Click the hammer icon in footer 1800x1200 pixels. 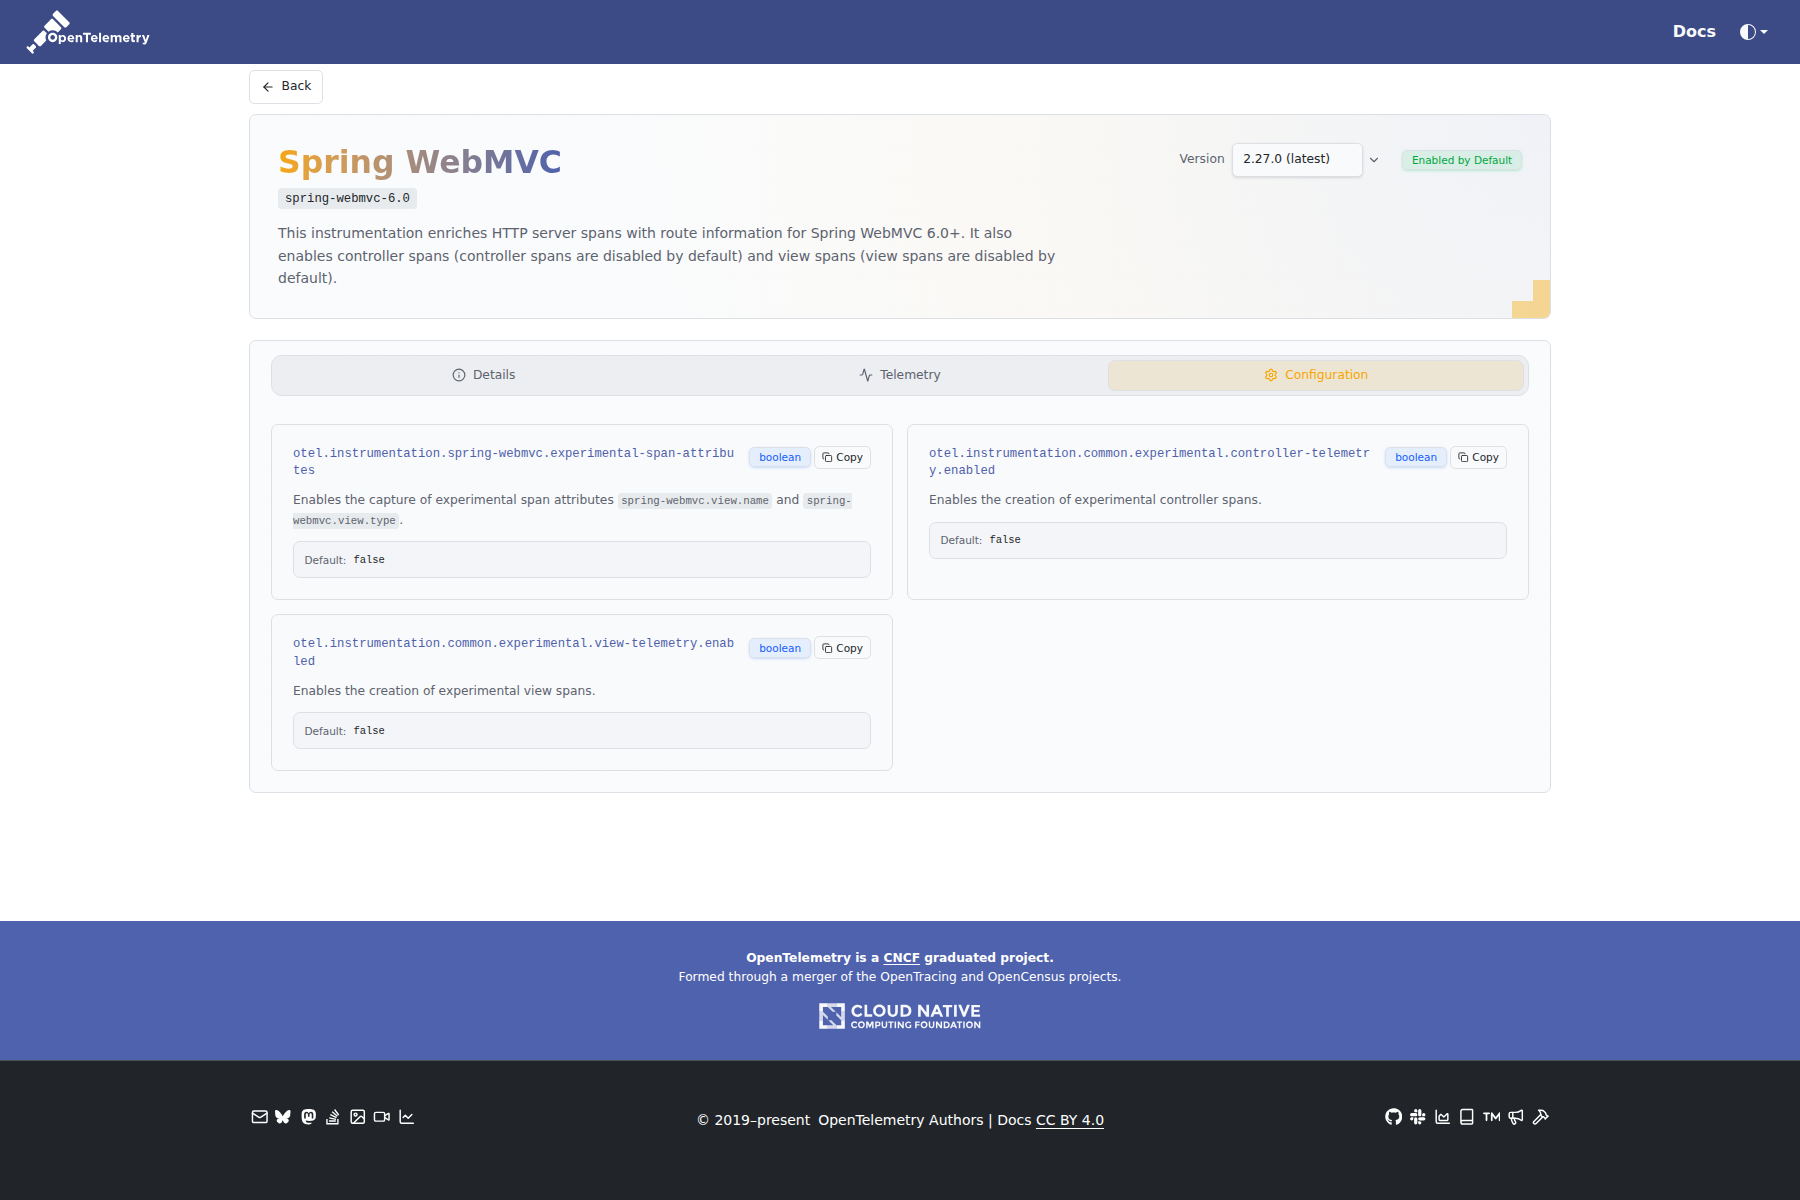[1541, 1117]
